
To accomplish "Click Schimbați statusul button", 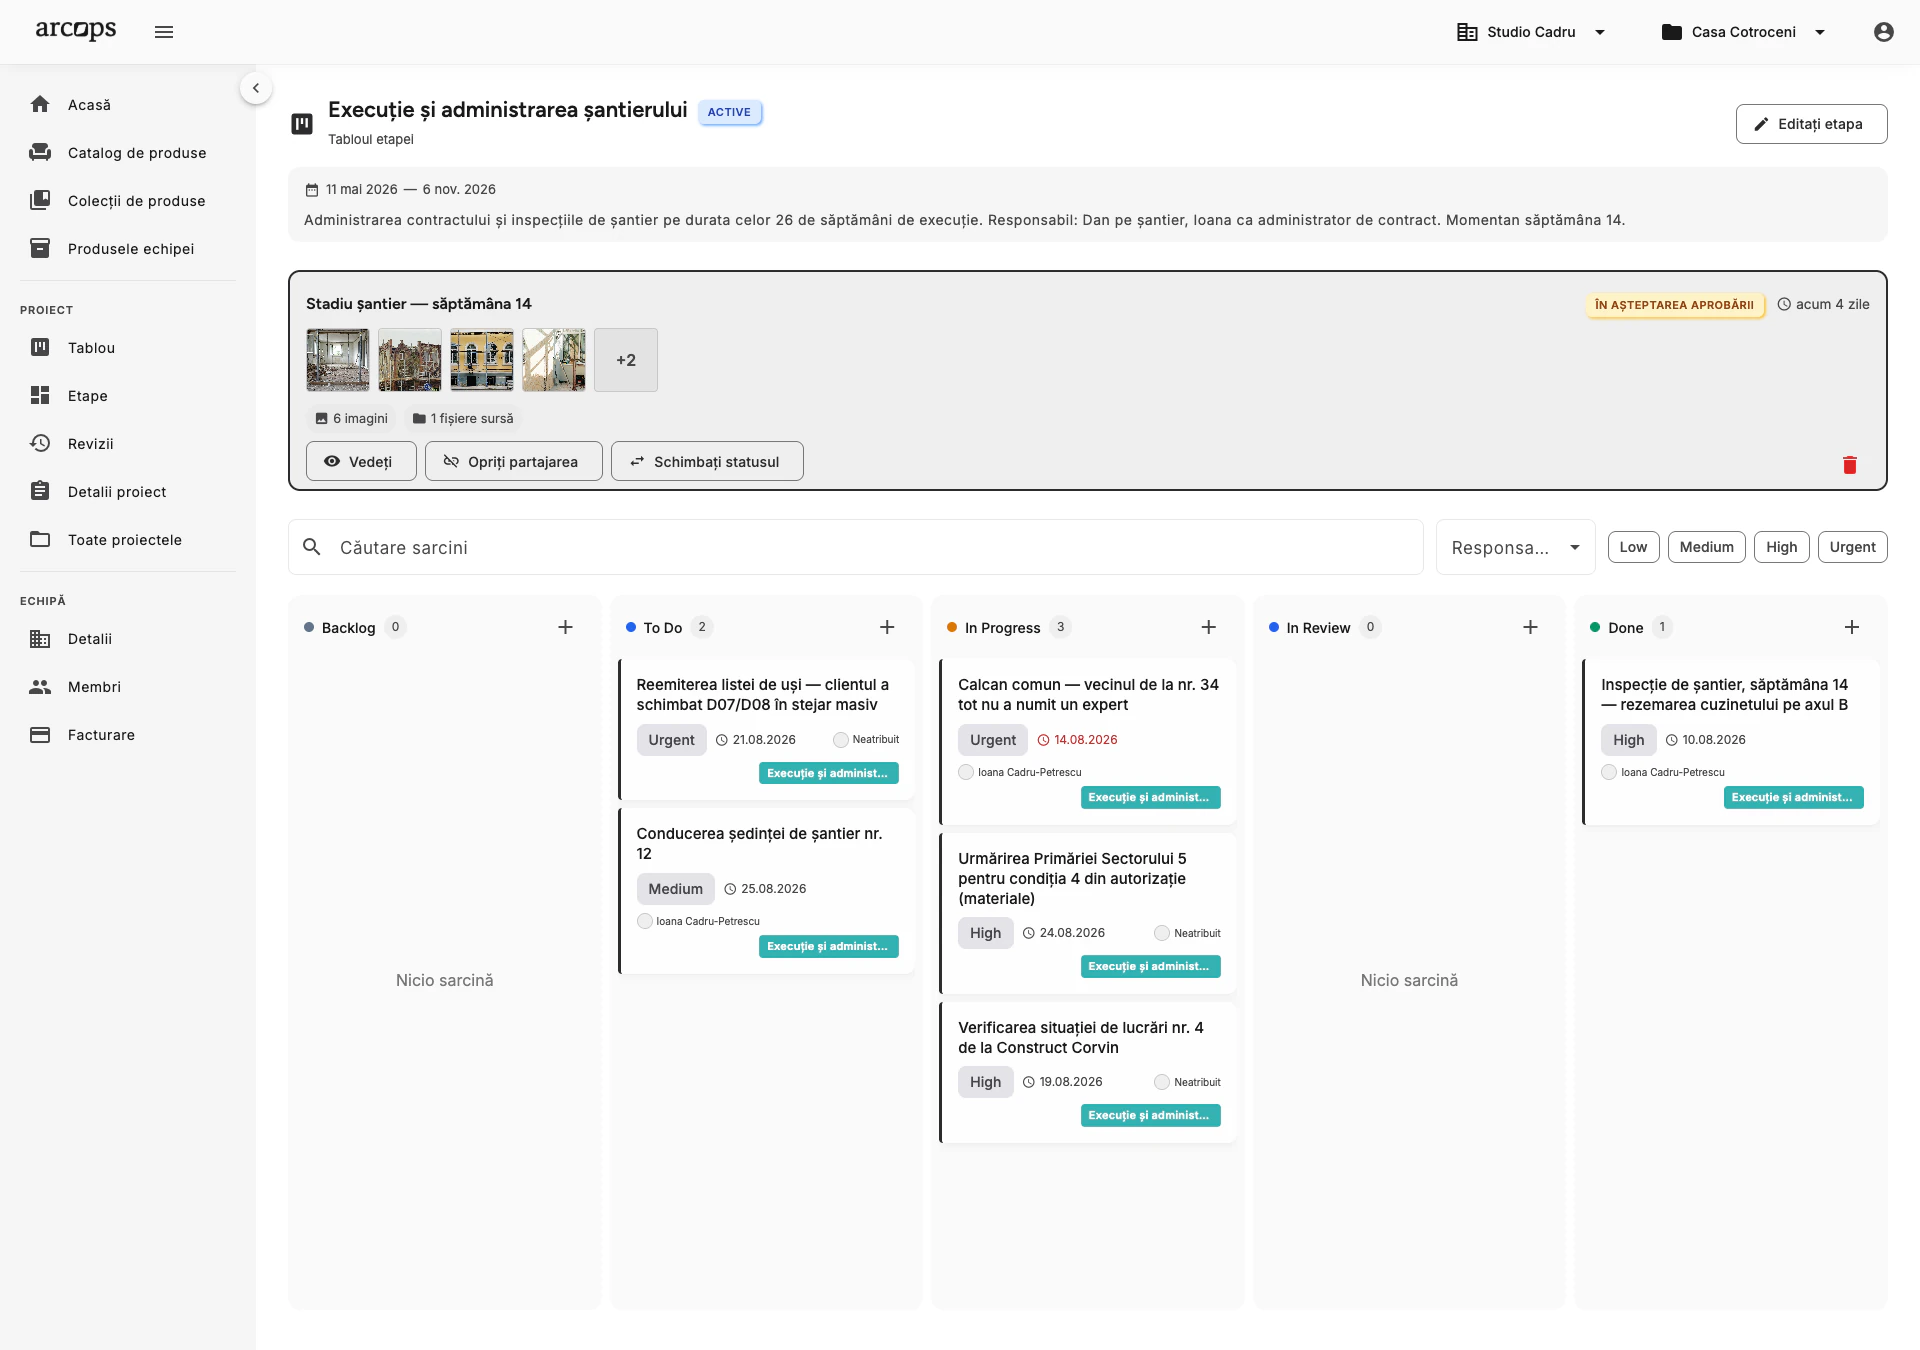I will point(707,461).
